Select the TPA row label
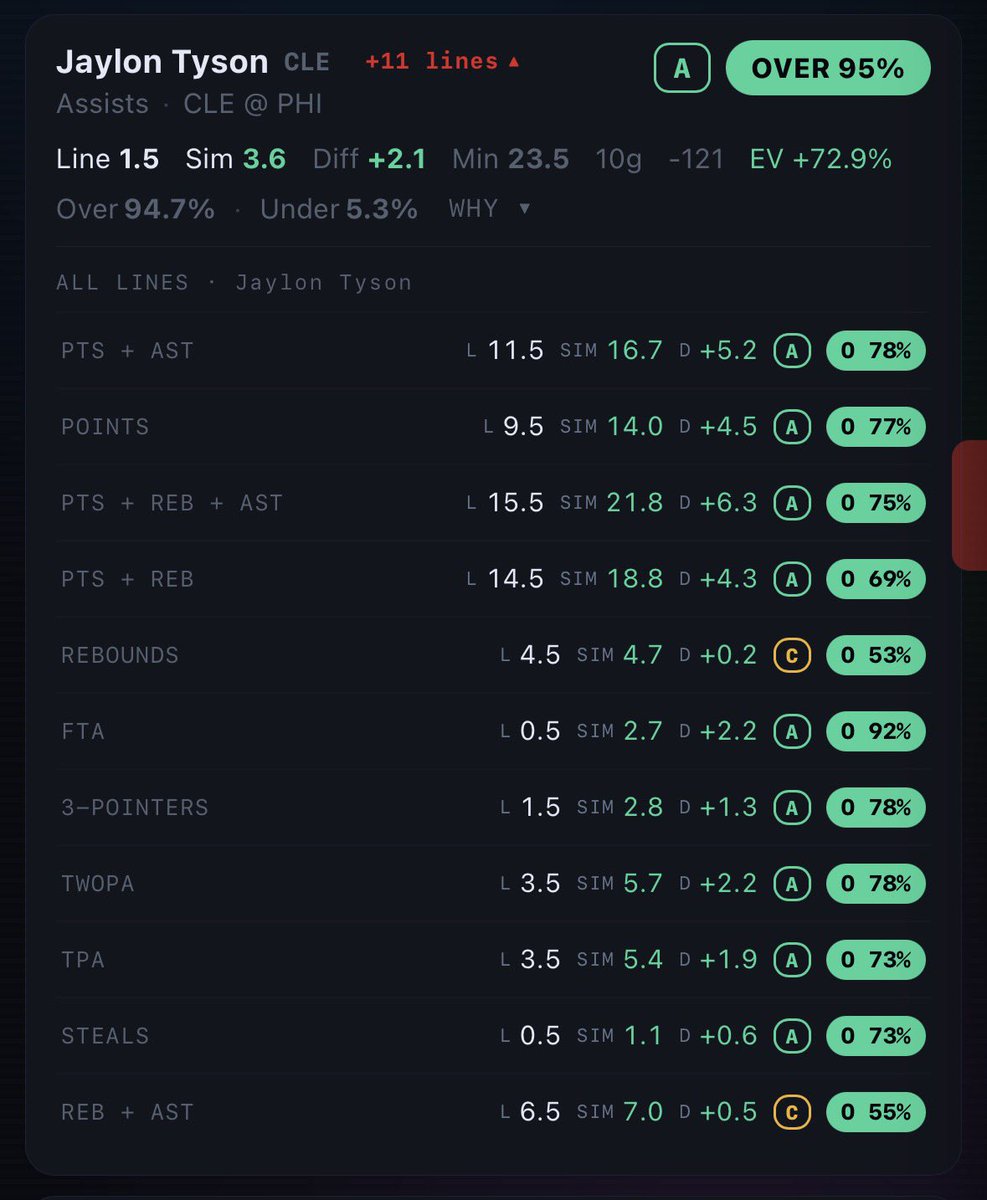 coord(83,960)
